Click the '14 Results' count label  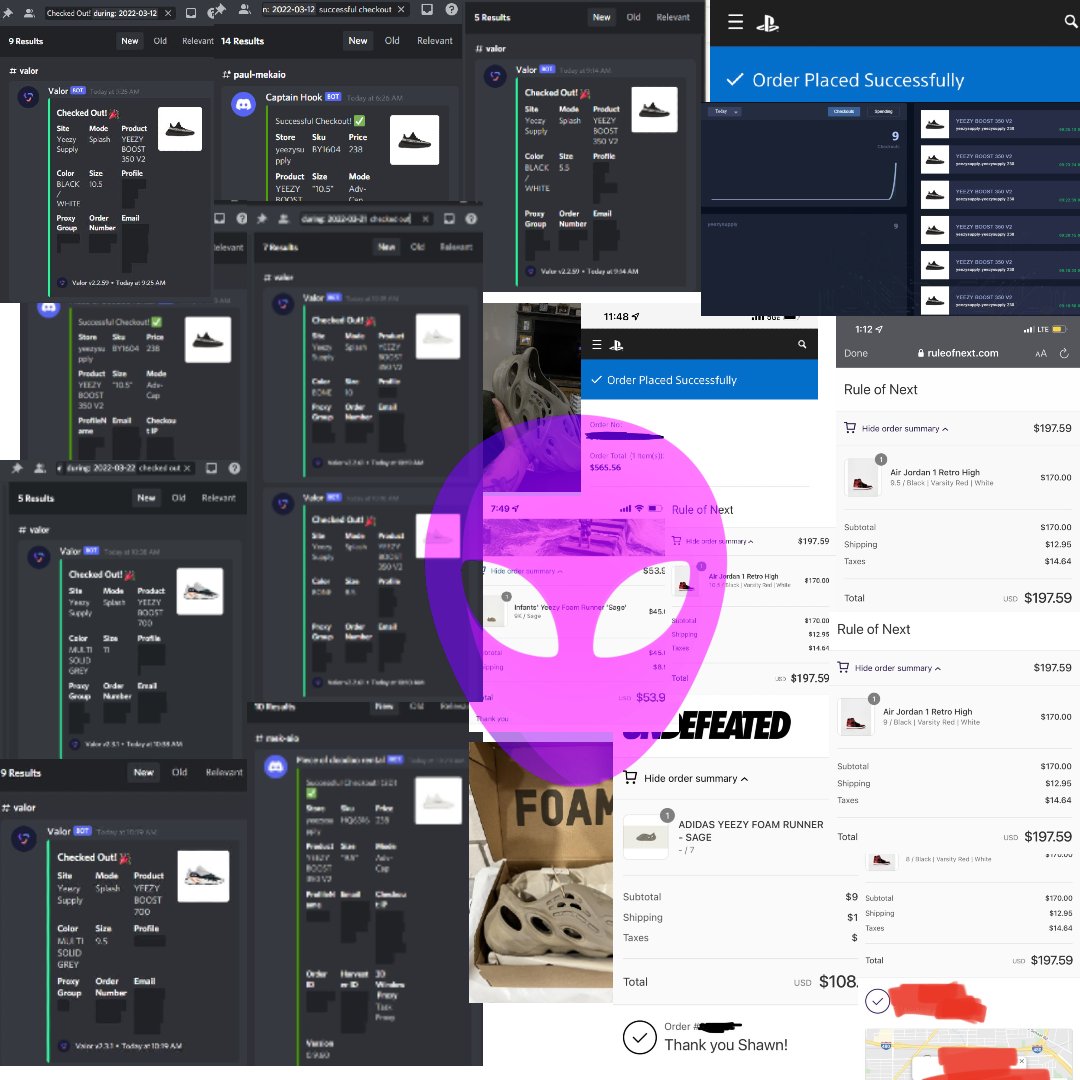click(242, 41)
